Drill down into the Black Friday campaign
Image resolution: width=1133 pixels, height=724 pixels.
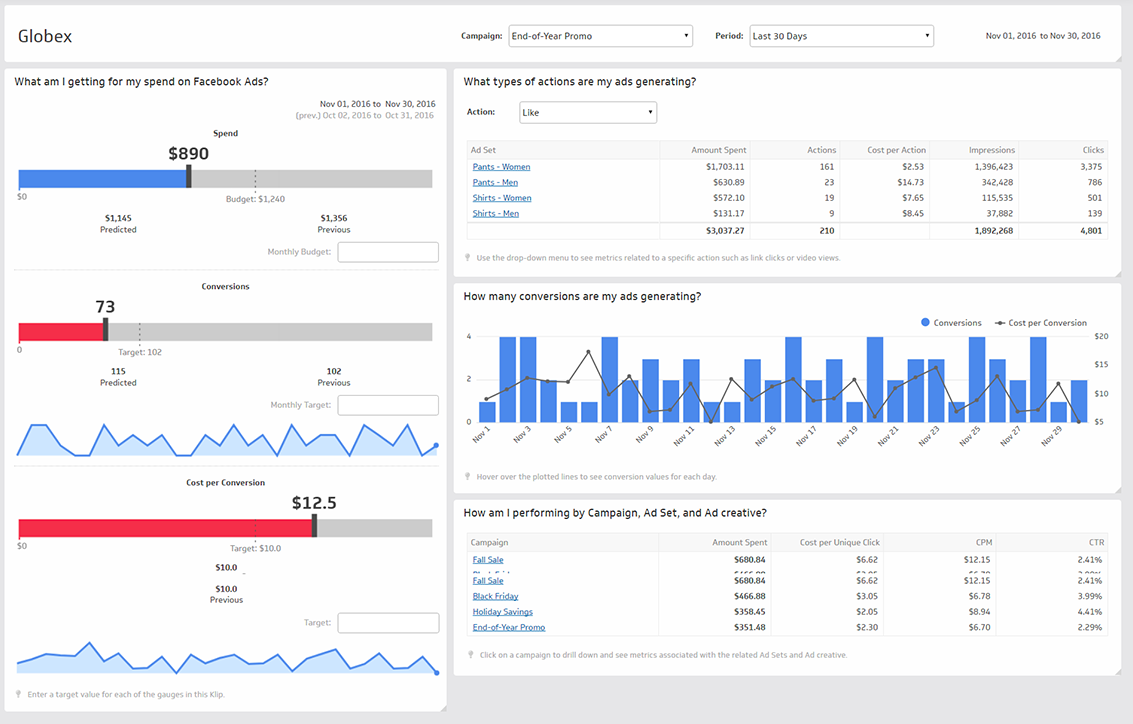tap(495, 596)
